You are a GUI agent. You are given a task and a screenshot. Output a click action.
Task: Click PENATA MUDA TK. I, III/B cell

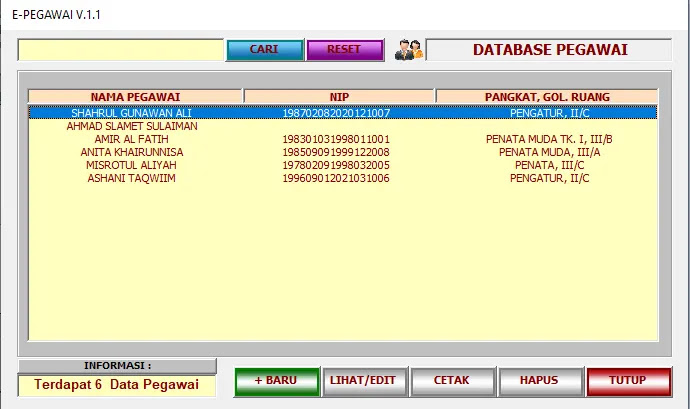pyautogui.click(x=549, y=139)
